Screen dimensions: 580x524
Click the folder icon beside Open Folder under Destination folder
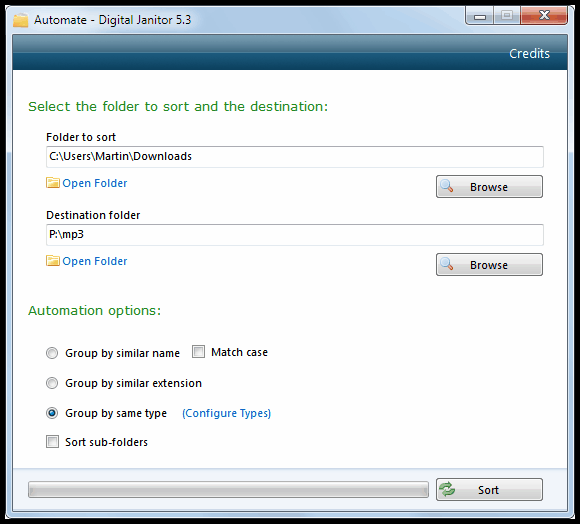click(53, 261)
